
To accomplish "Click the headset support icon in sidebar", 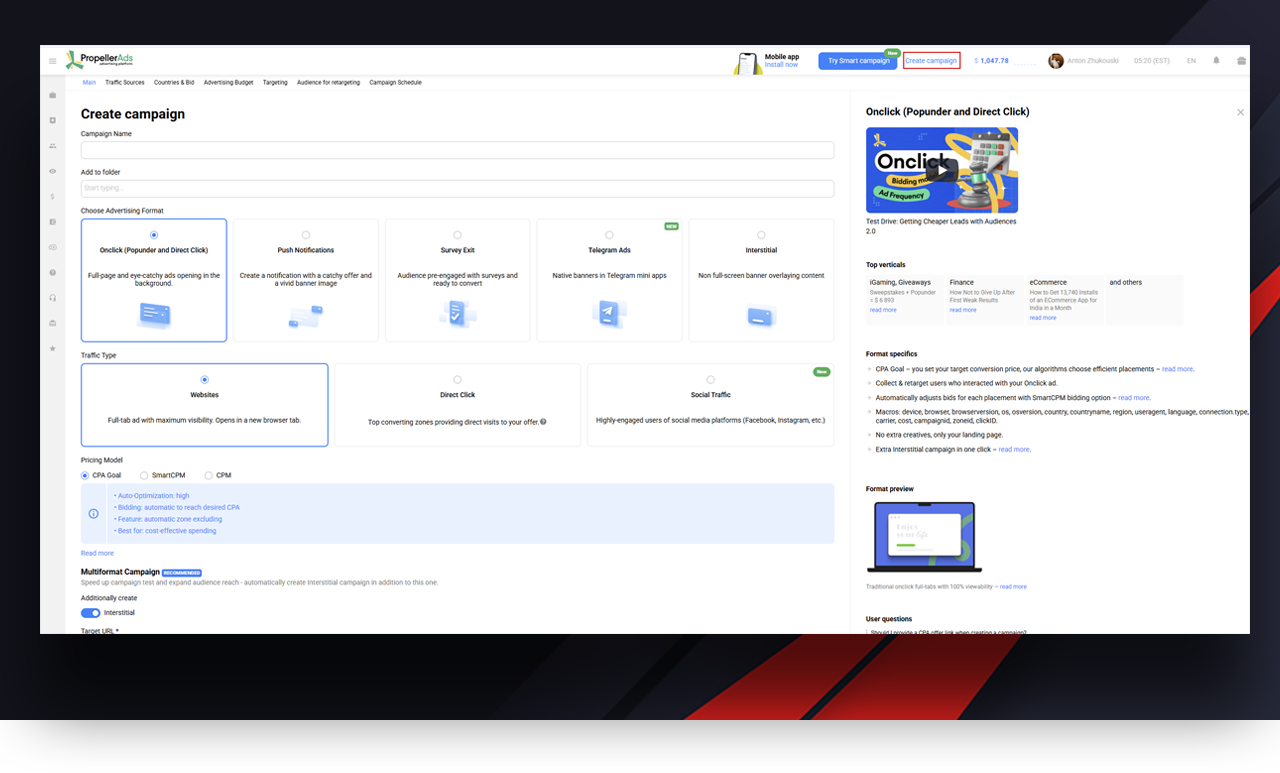I will tap(53, 298).
